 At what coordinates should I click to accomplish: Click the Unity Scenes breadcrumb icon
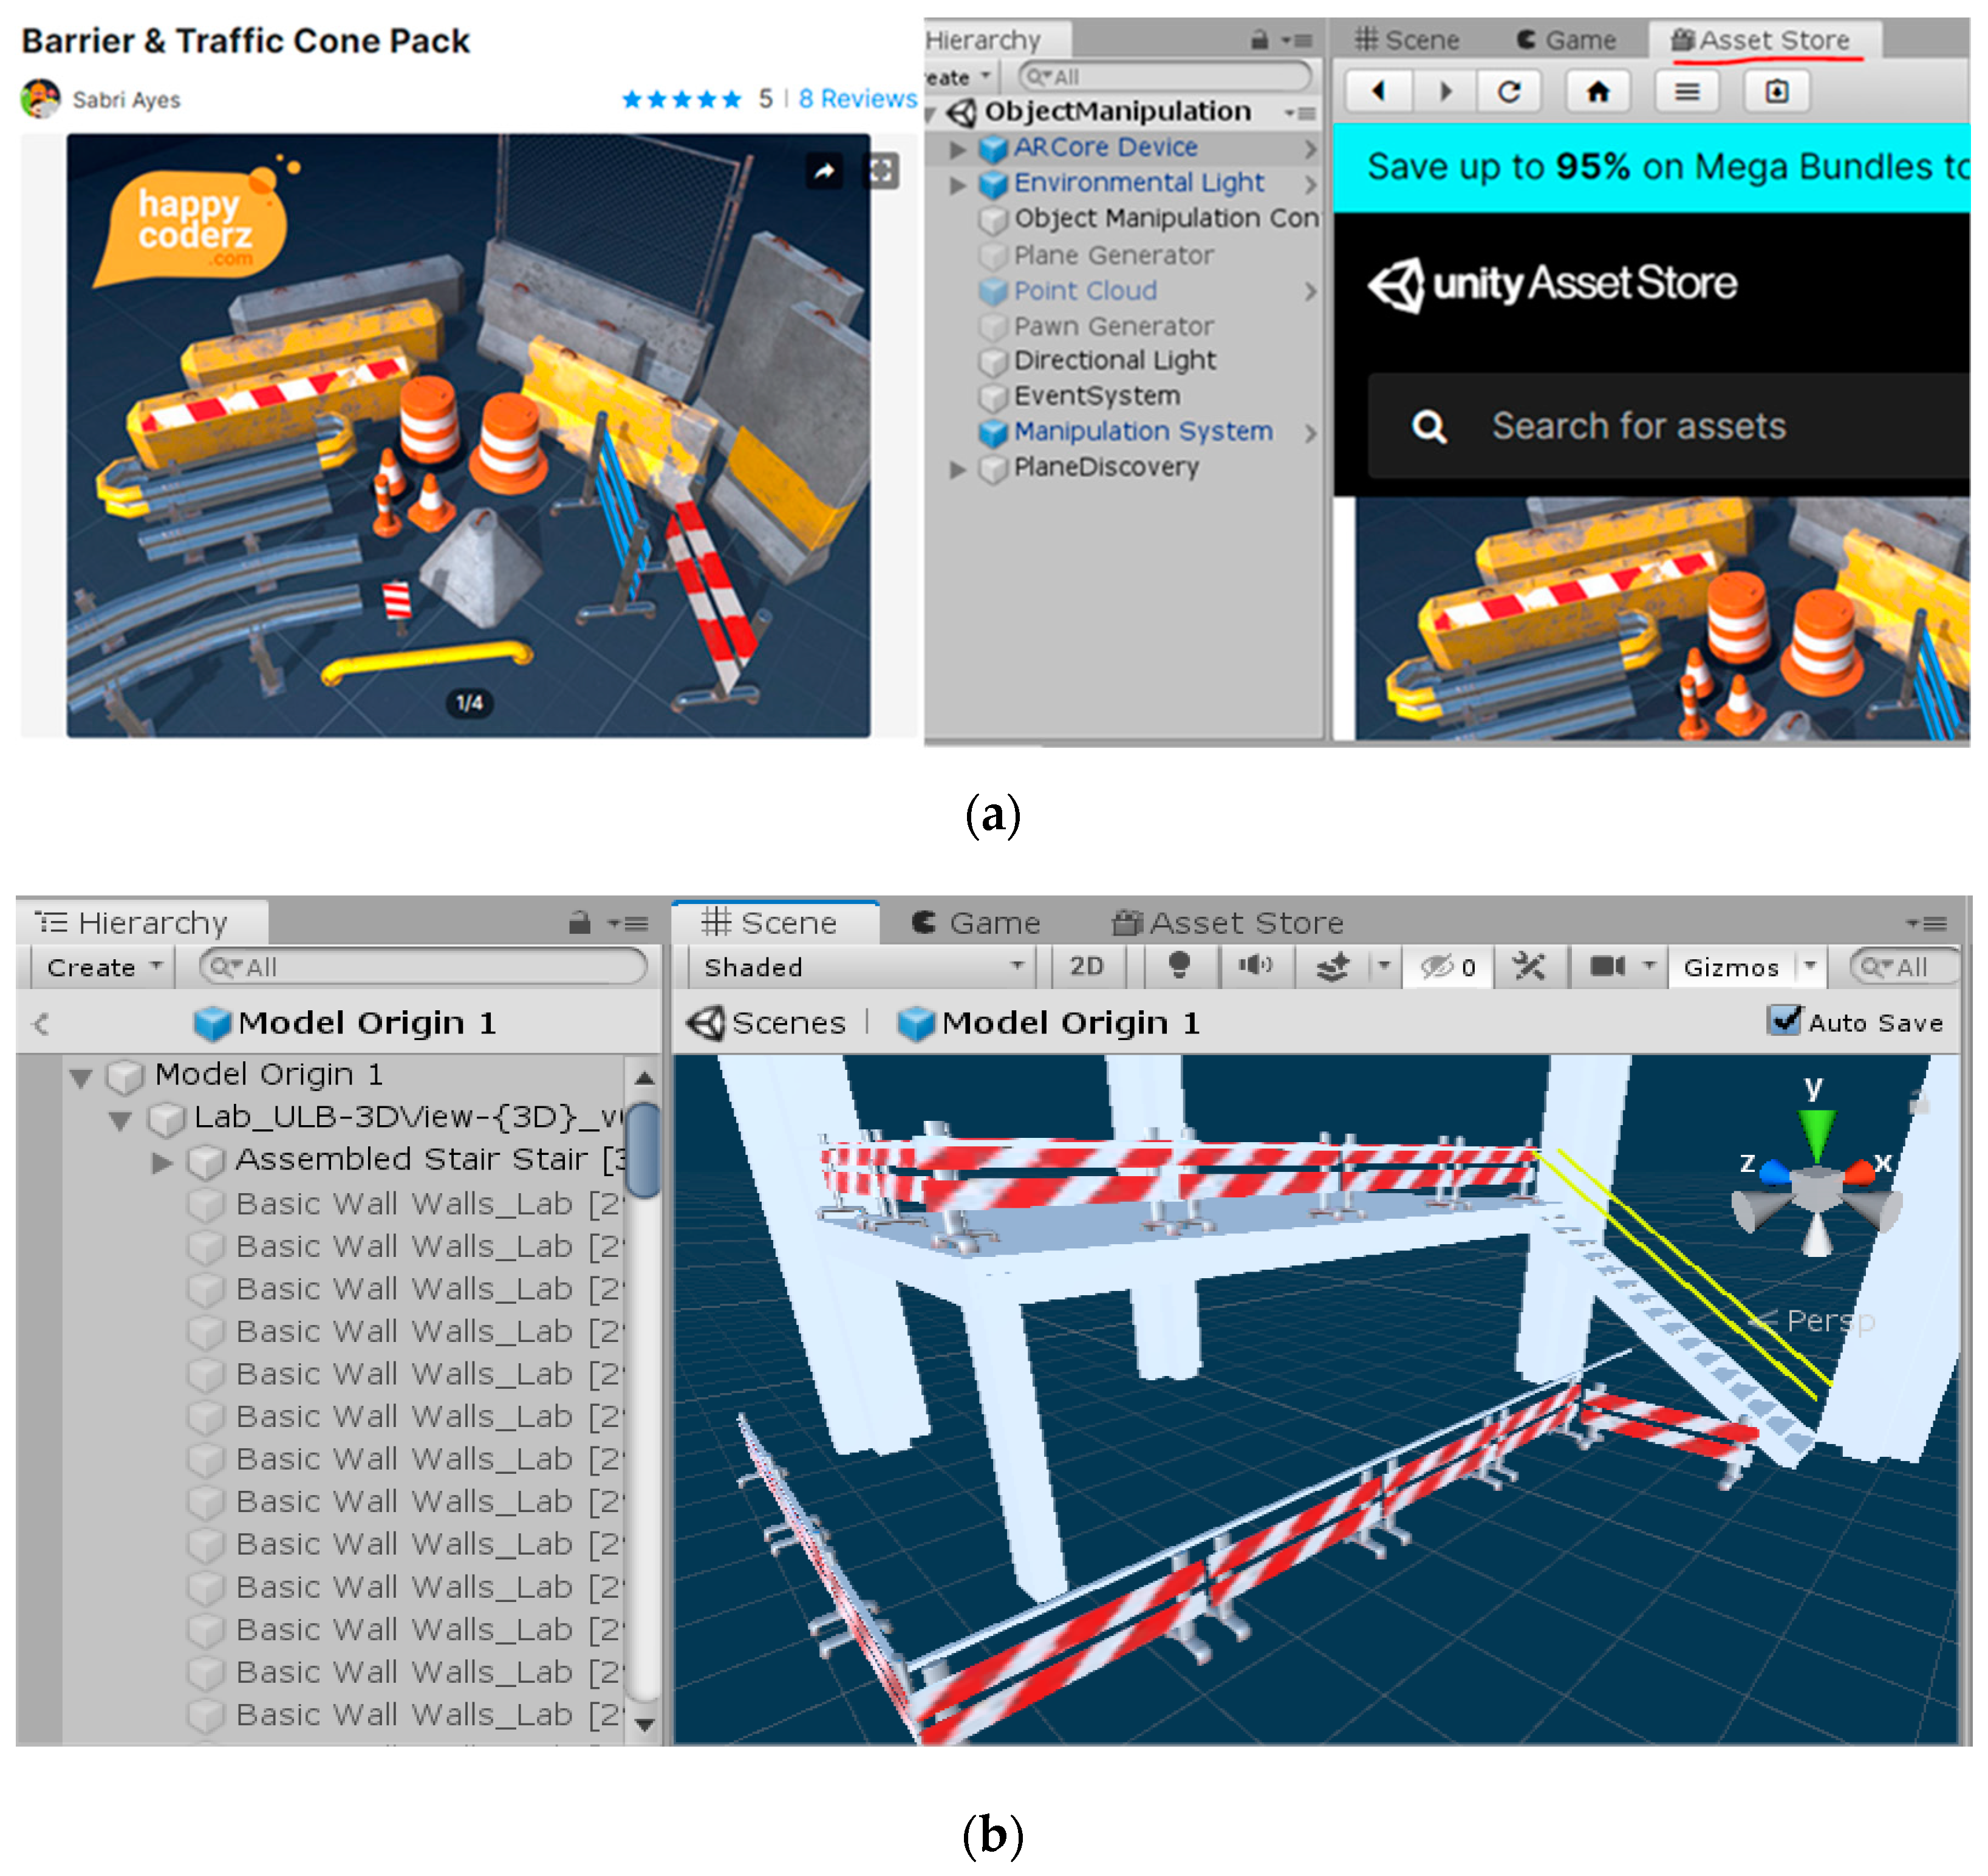706,1022
